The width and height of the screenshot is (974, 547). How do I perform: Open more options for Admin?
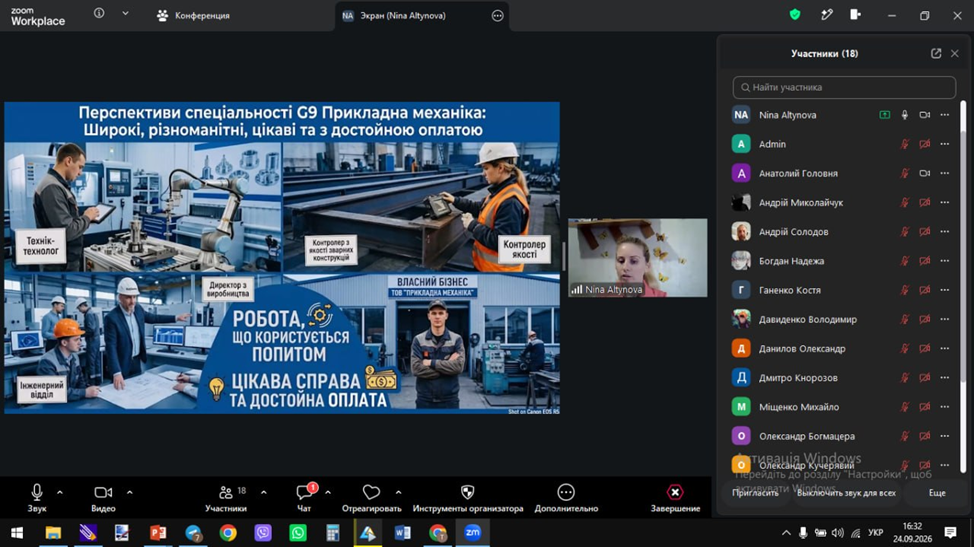[x=945, y=144]
